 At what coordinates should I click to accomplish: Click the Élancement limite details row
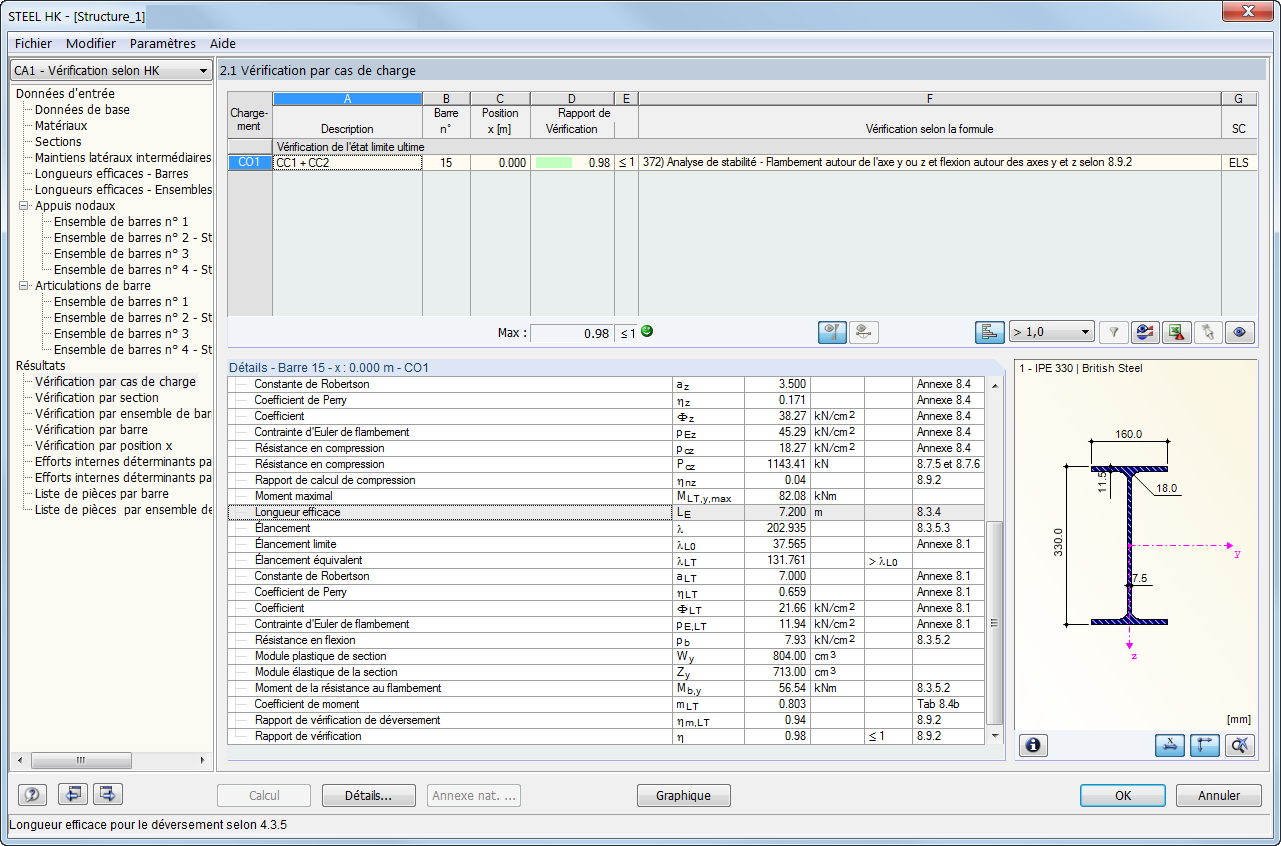[x=607, y=544]
